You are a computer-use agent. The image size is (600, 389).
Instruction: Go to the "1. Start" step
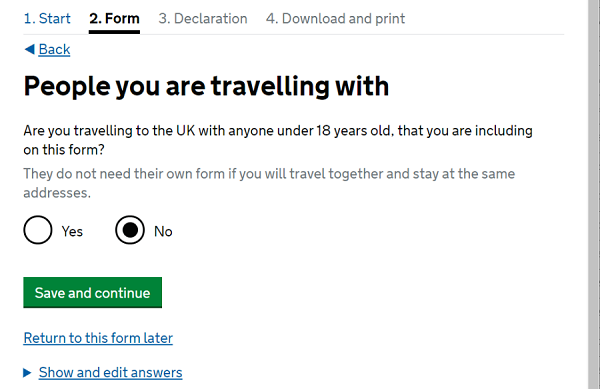click(x=47, y=18)
